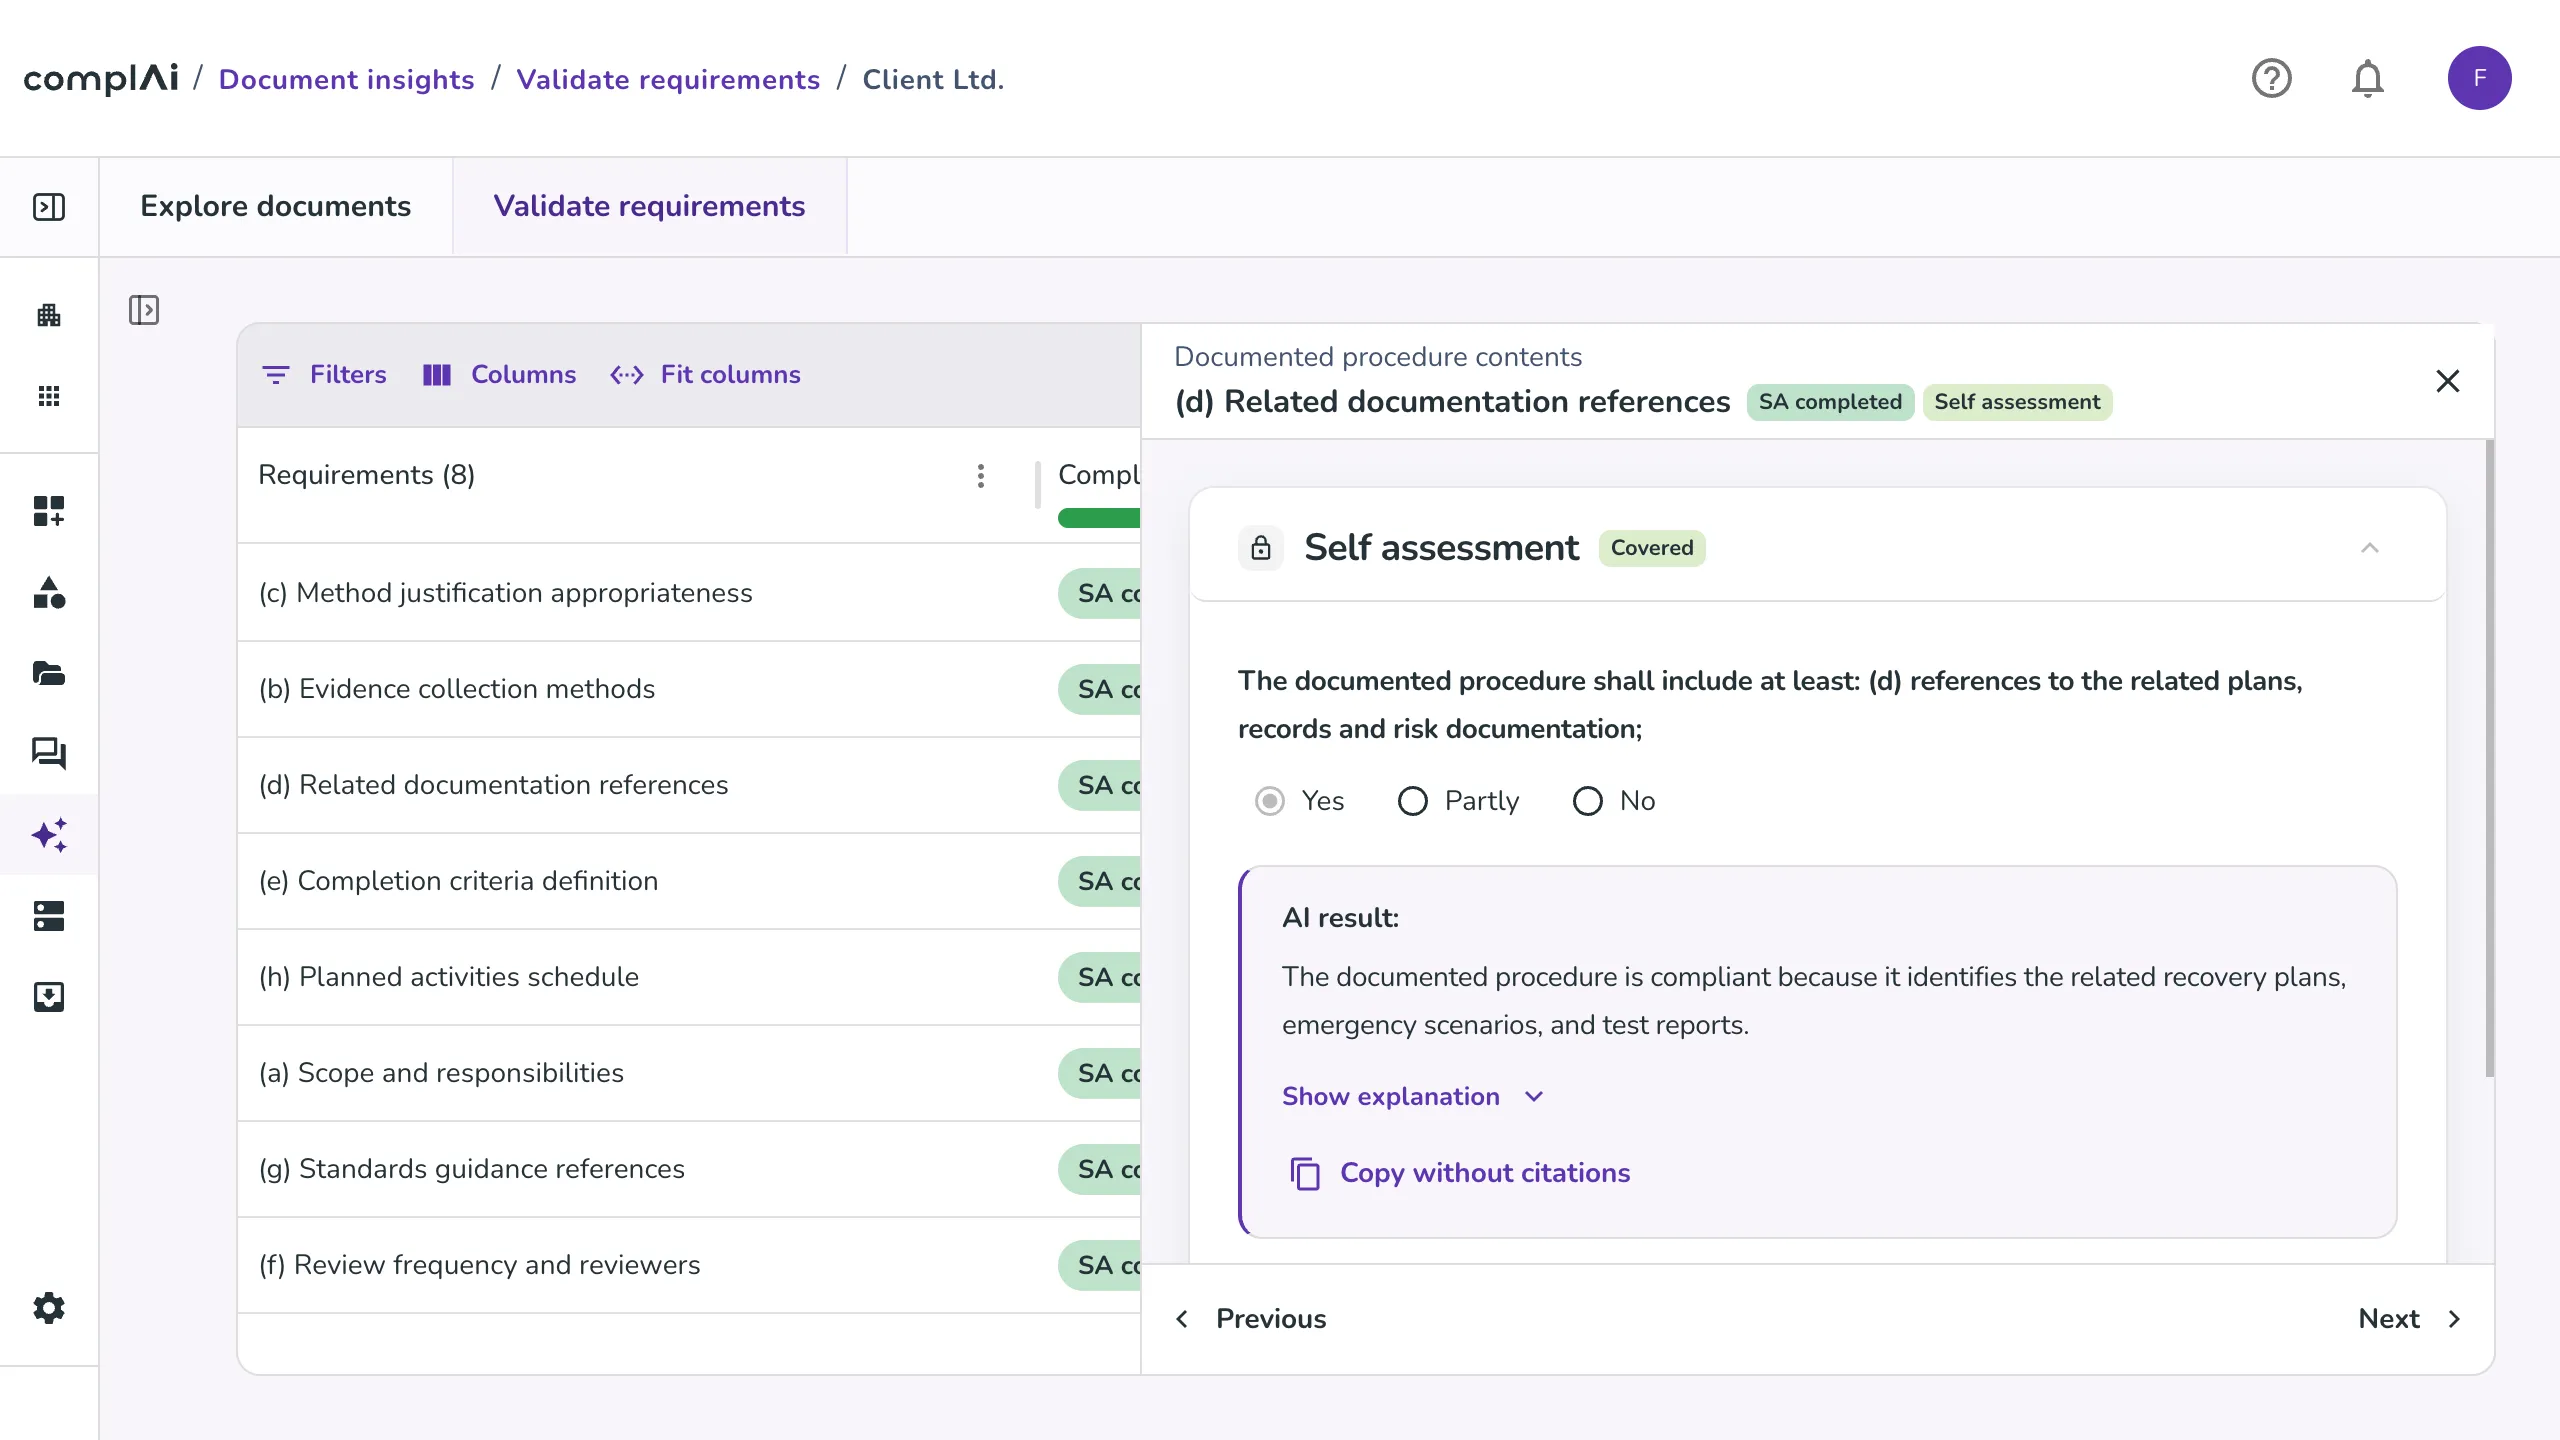Click the detail panel vertical scrollbar

(x=2489, y=758)
